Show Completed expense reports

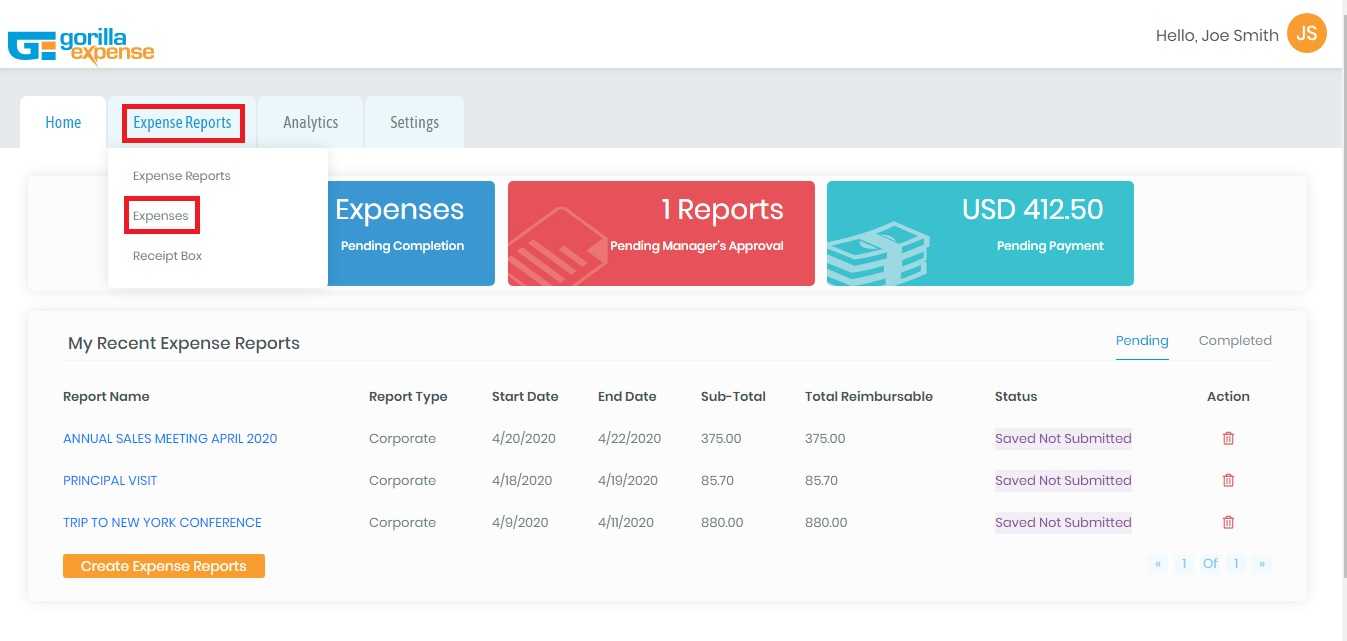tap(1235, 341)
